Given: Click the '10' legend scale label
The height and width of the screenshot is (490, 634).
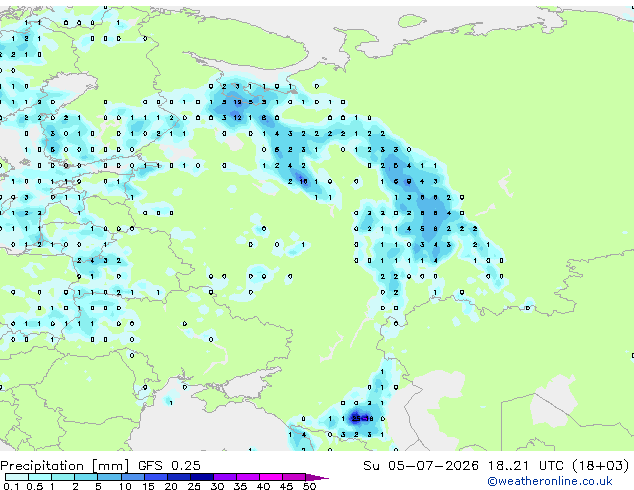Looking at the screenshot, I should [125, 486].
